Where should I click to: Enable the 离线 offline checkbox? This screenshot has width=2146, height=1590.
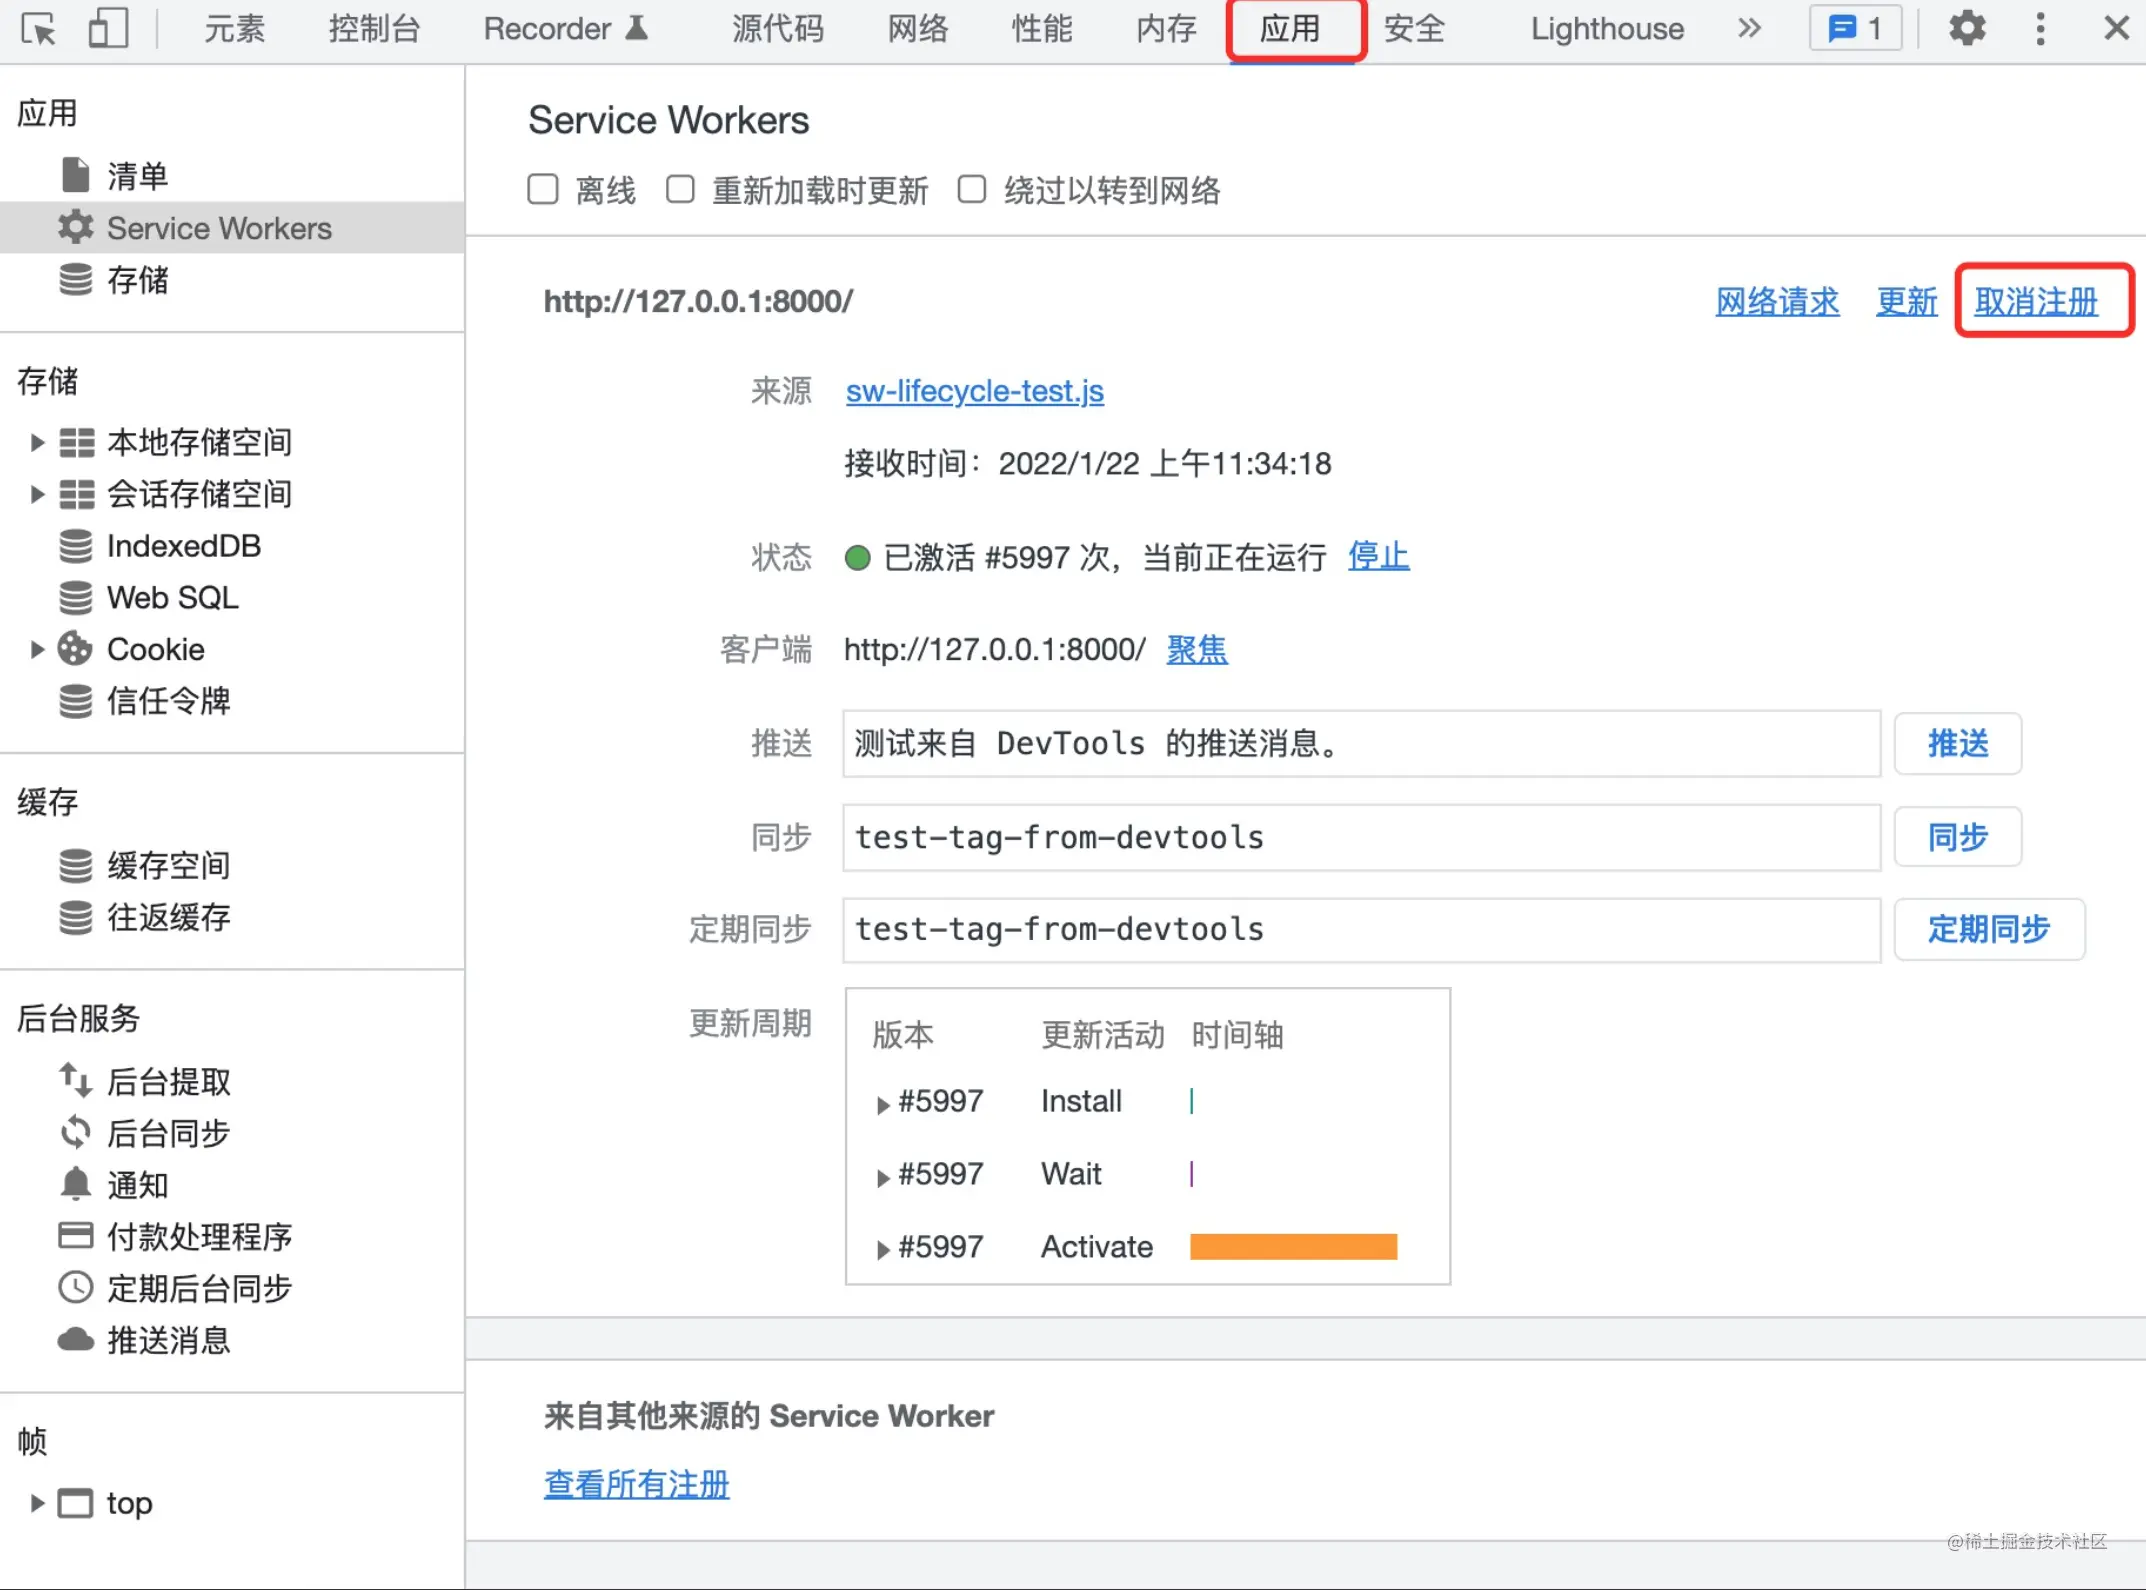click(x=543, y=189)
